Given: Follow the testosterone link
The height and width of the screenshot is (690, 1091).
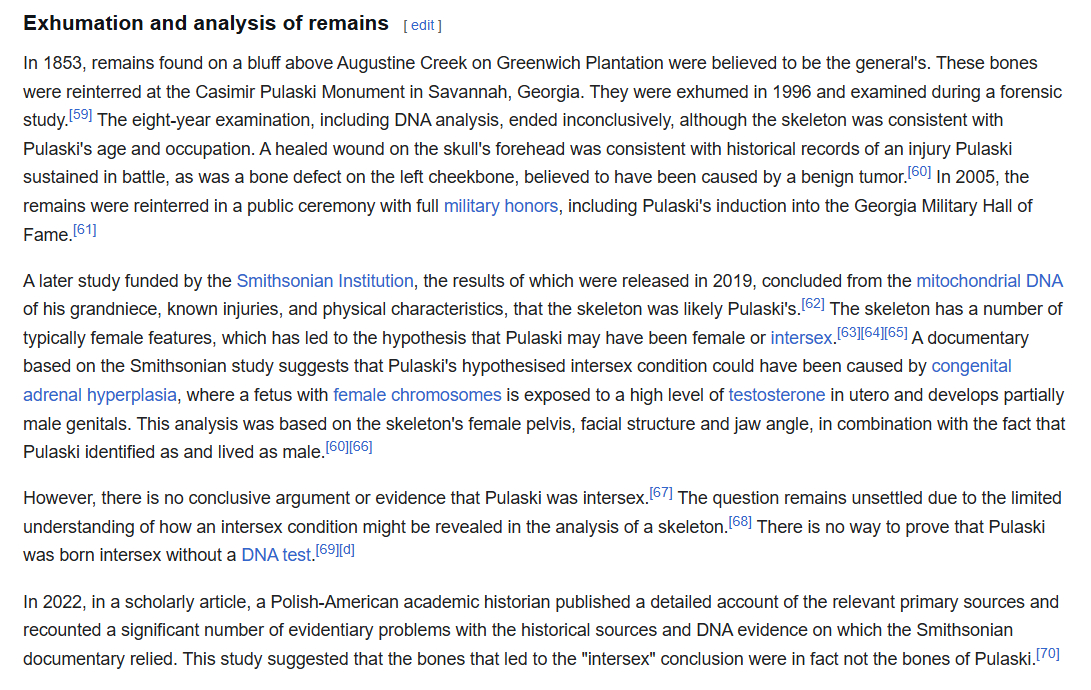Looking at the screenshot, I should (776, 395).
